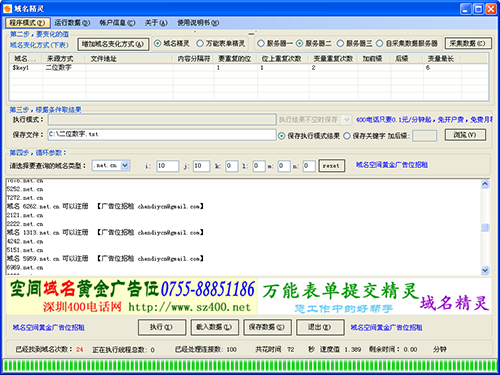
Task: Click 域名空间黄金广告位招租 link right of 退出
Action: tap(386, 328)
